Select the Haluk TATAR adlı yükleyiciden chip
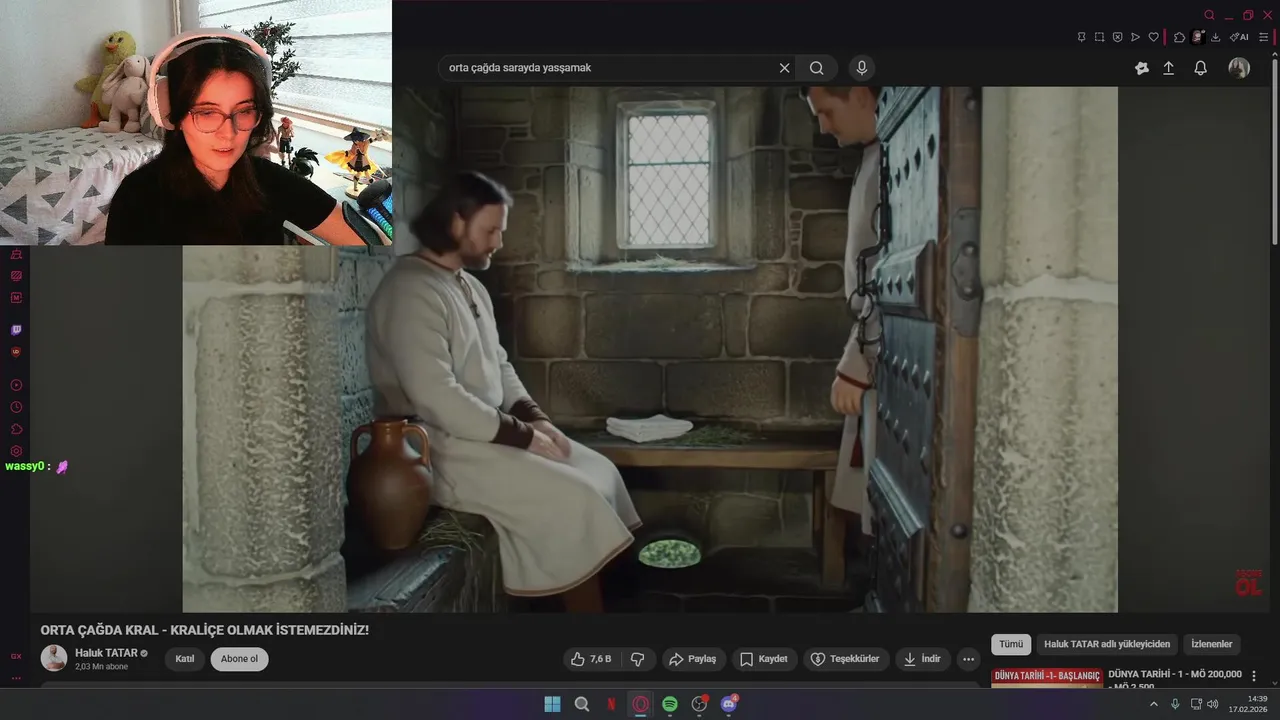The image size is (1280, 720). [1107, 644]
